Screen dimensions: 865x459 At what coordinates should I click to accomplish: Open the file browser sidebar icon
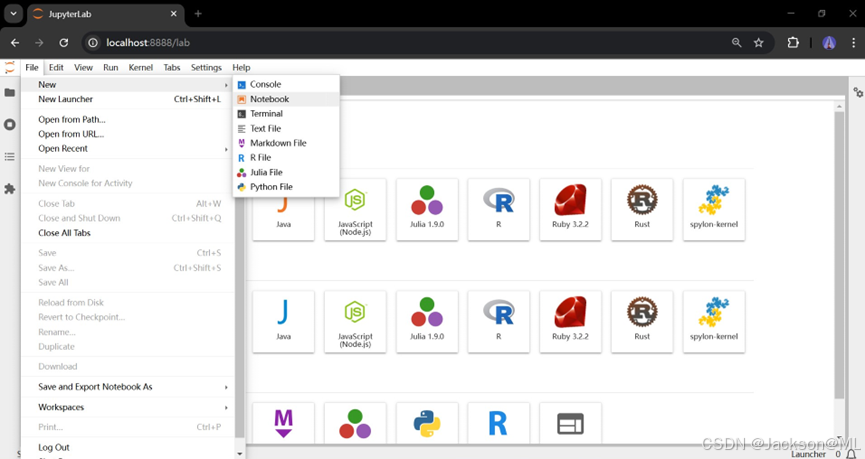coord(9,92)
